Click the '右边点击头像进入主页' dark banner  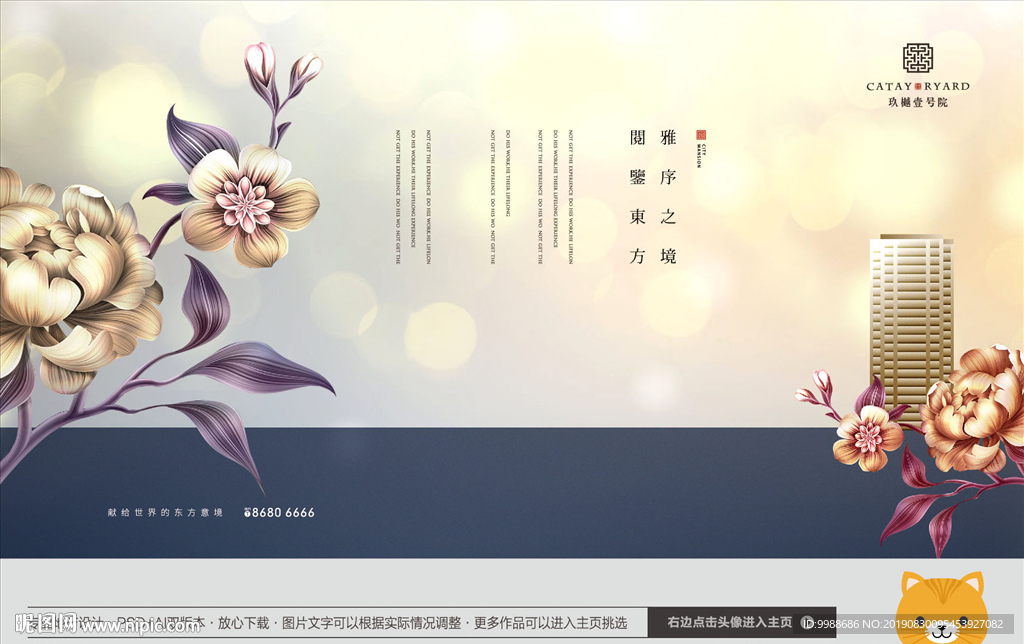(741, 622)
